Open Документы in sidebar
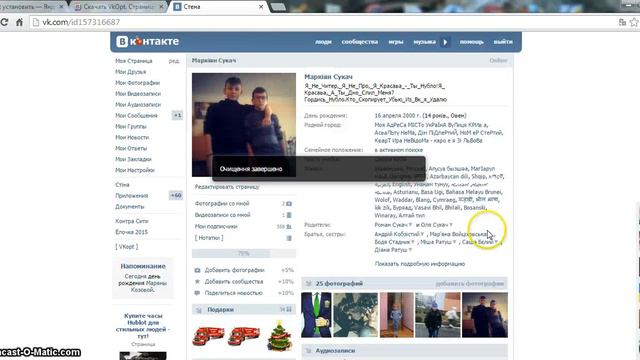The width and height of the screenshot is (640, 360). tap(129, 207)
